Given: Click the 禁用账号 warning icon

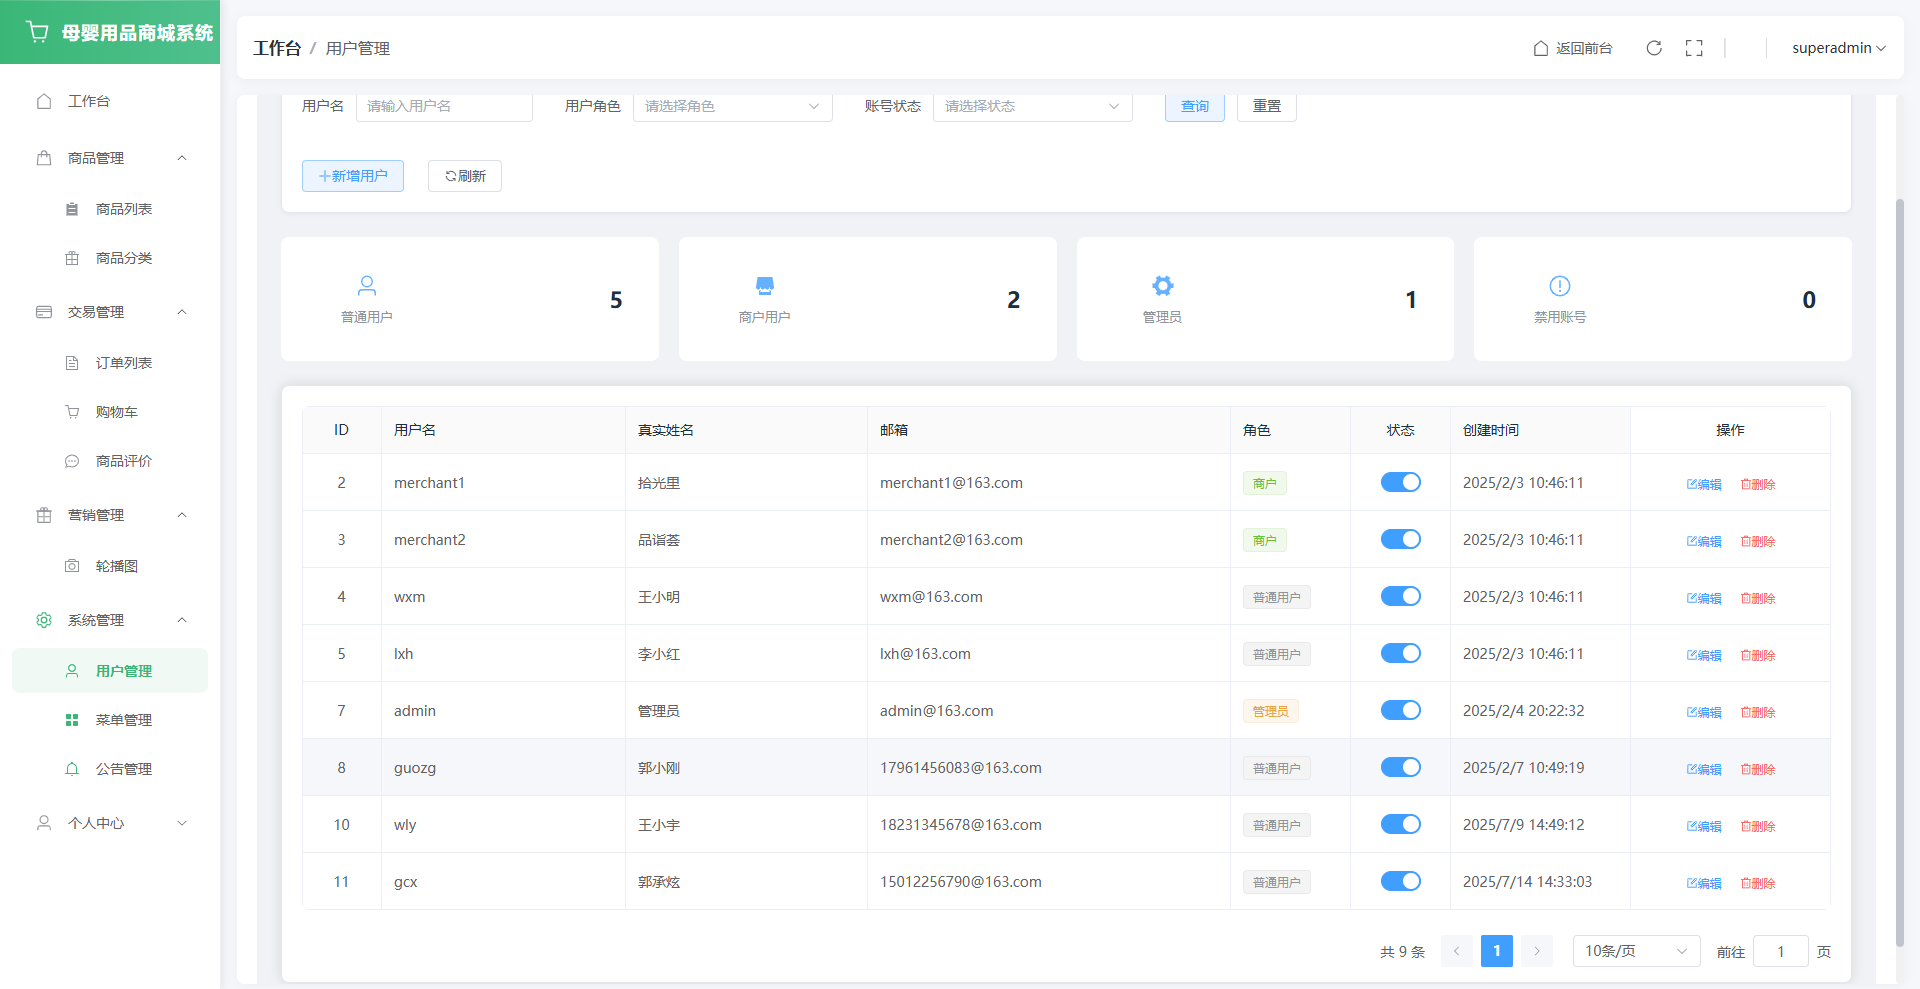Looking at the screenshot, I should 1559,286.
